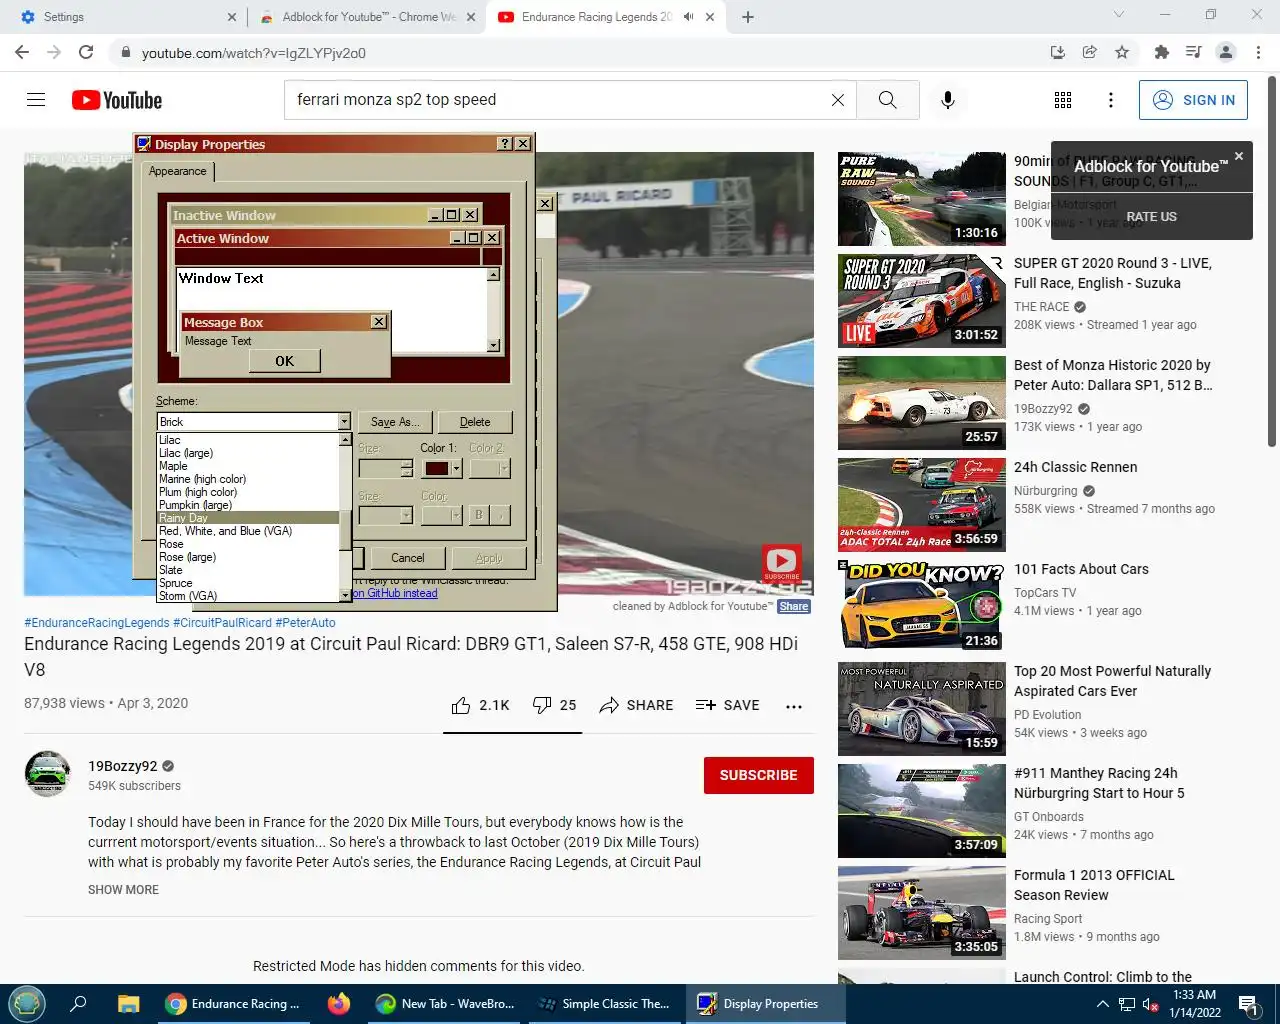Launch Firefox from the taskbar
This screenshot has height=1024, width=1280.
pos(339,1004)
